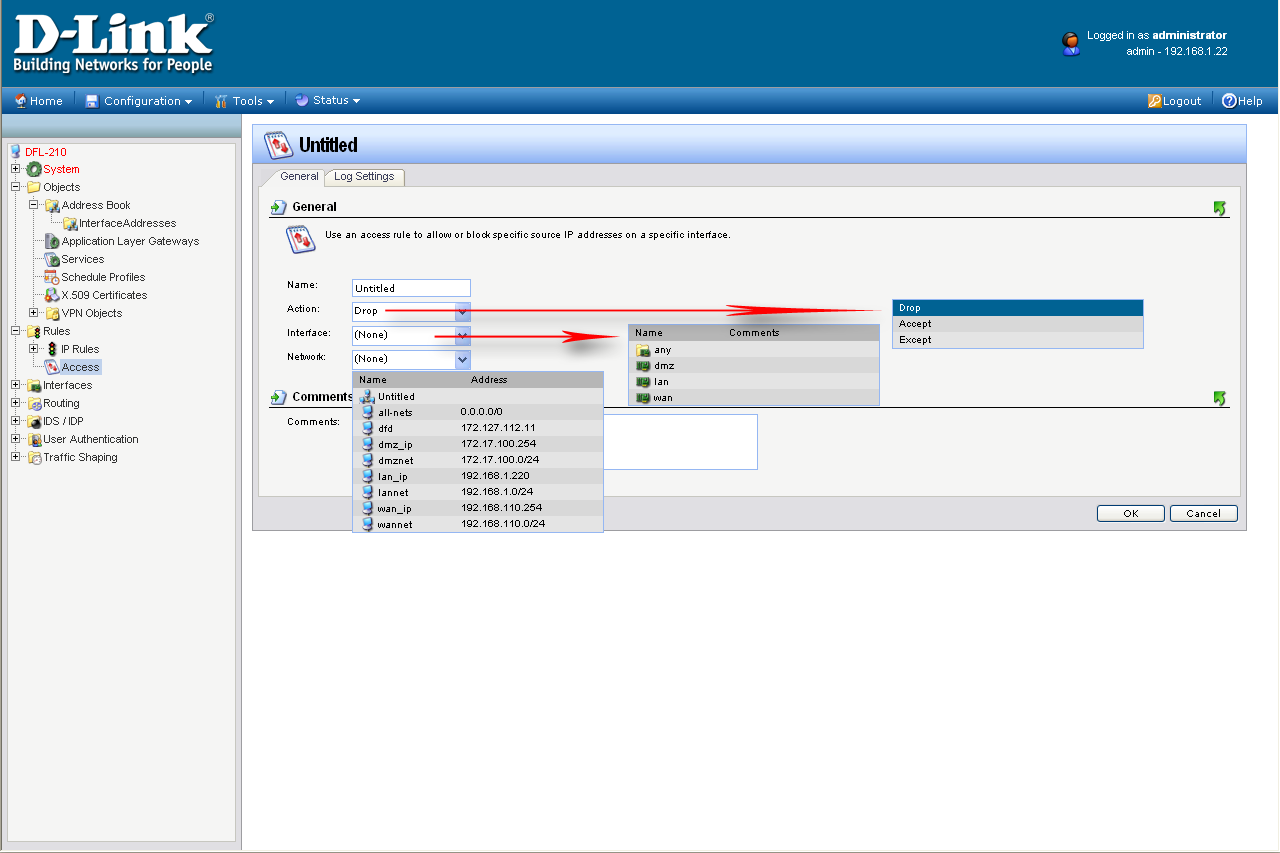Collapse the Objects tree node
Screen dimensions: 1280x853
15,187
